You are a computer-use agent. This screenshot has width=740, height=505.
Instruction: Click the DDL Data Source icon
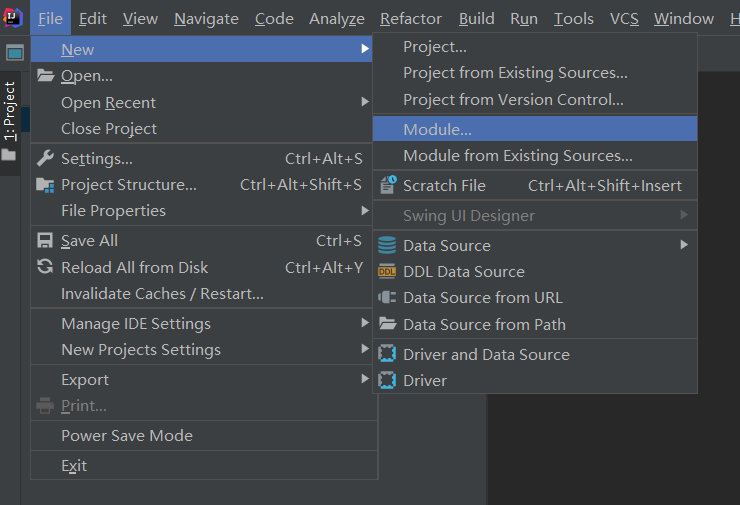[387, 271]
